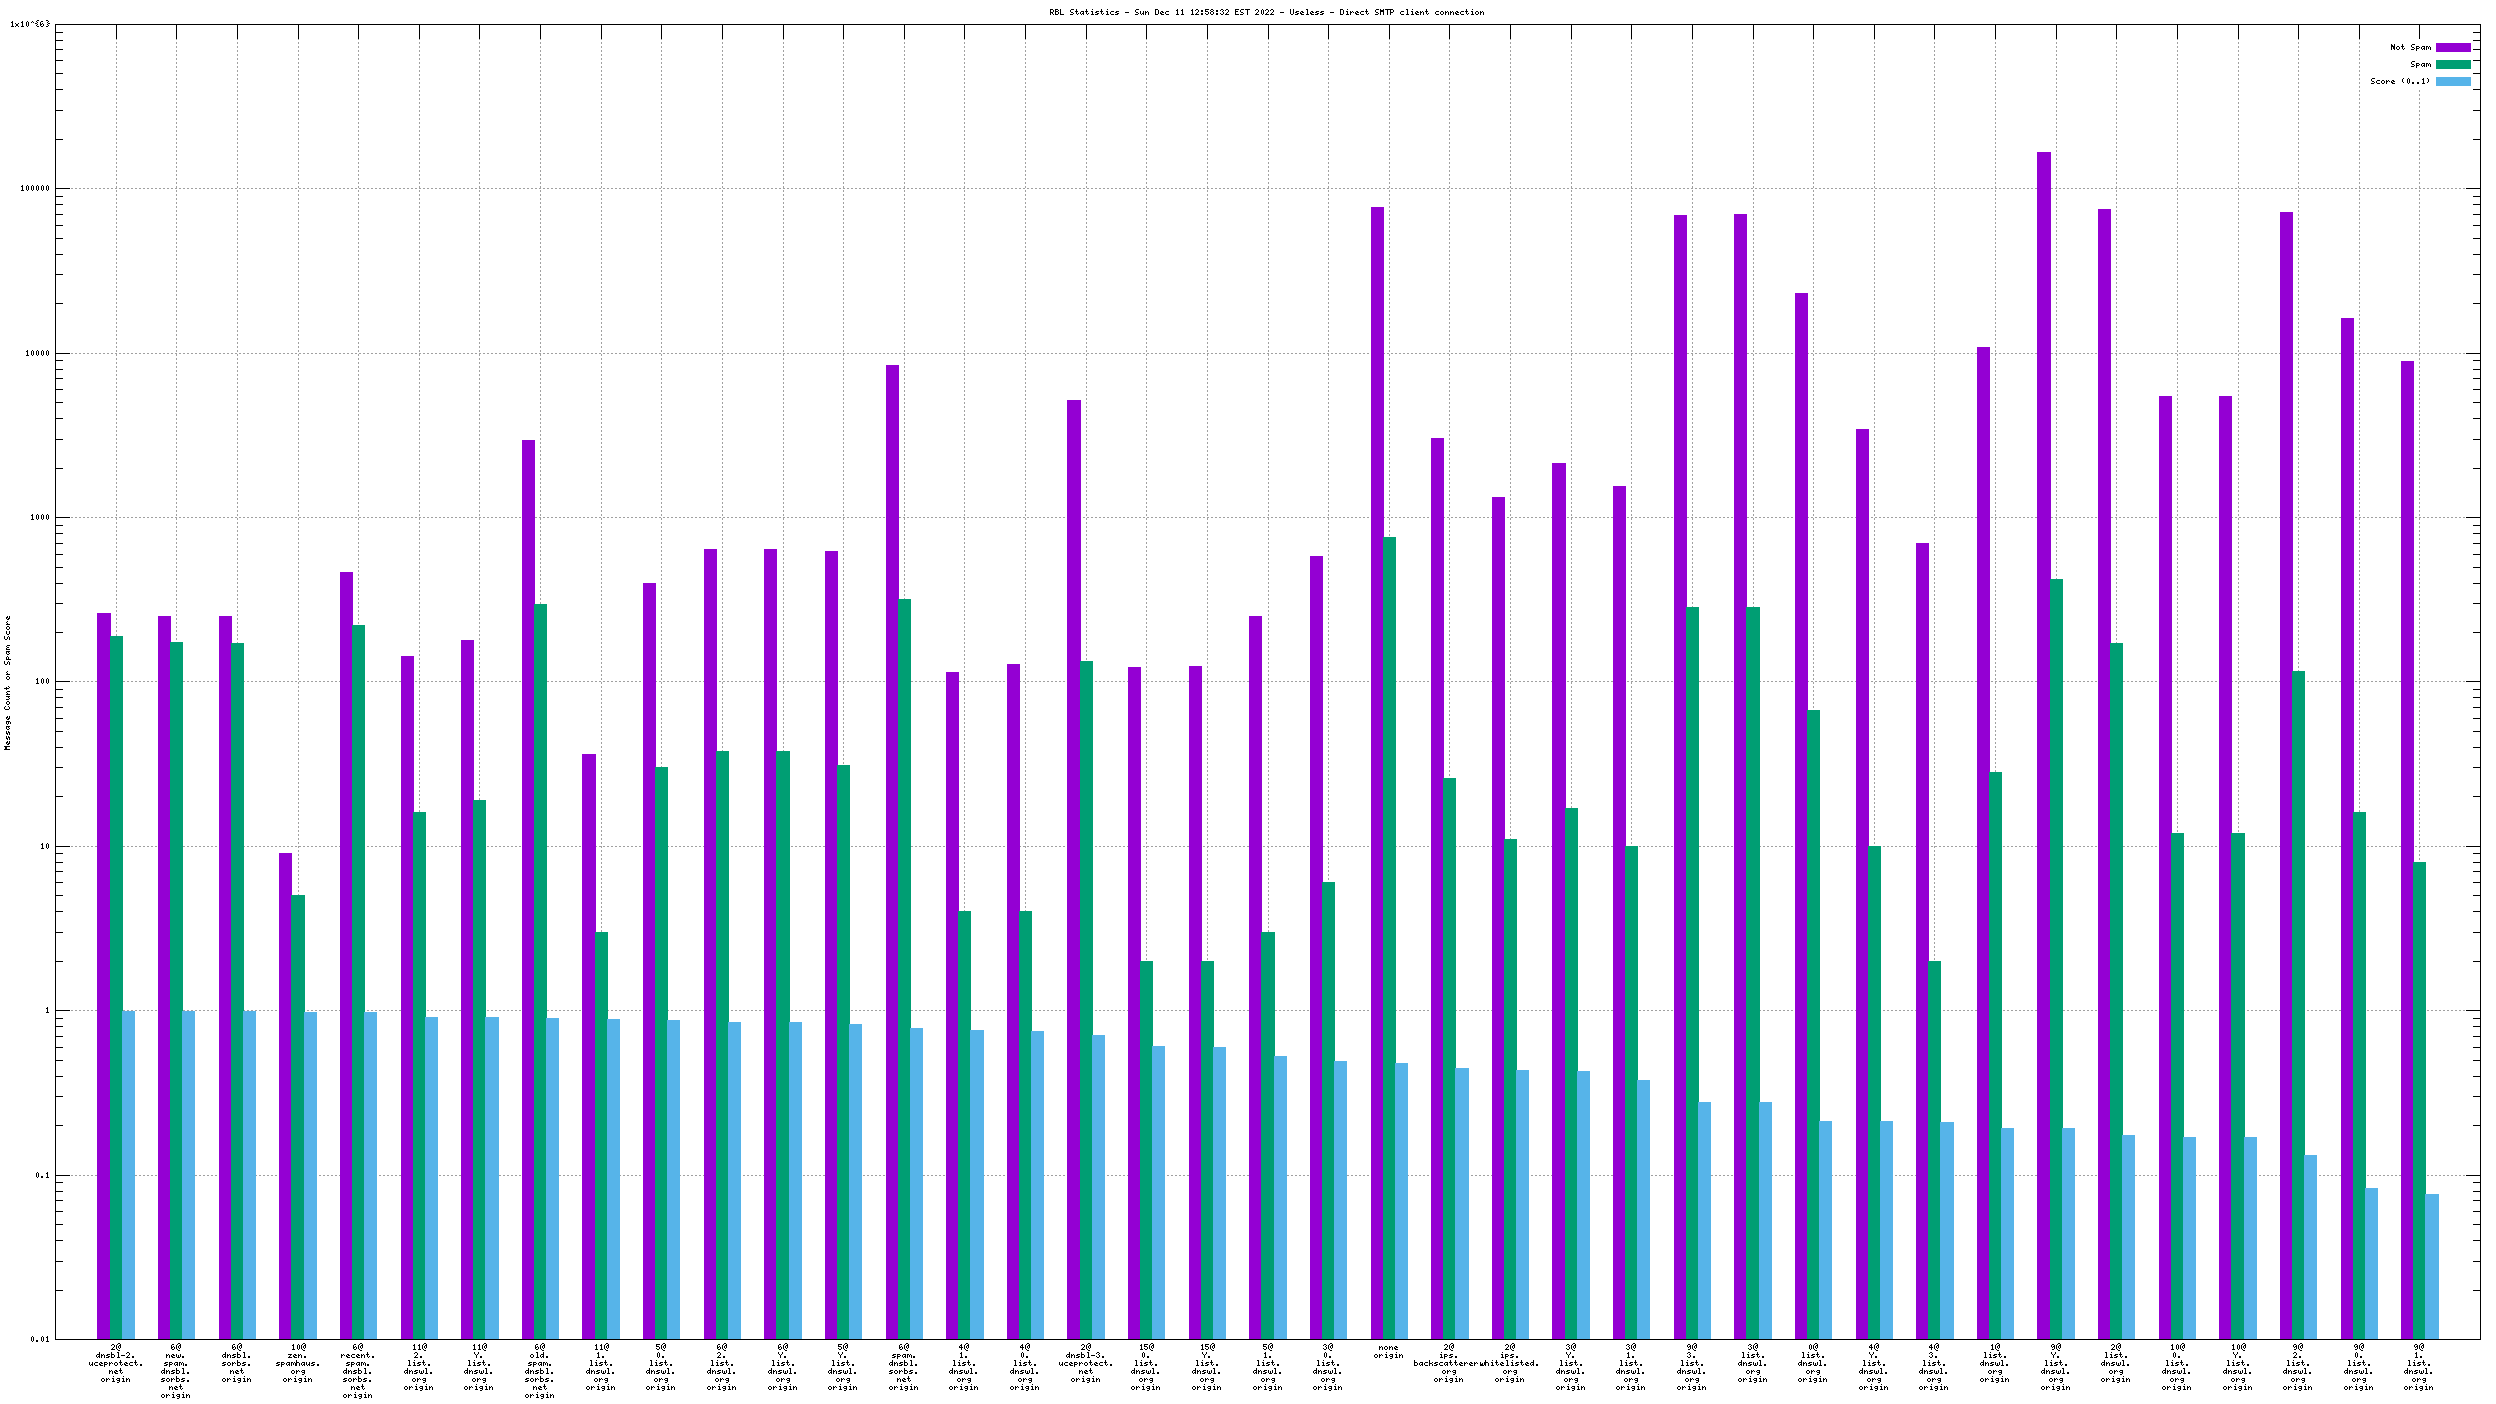The width and height of the screenshot is (2496, 1404).
Task: Click the 10000 y-axis tick label
Action: [x=35, y=353]
